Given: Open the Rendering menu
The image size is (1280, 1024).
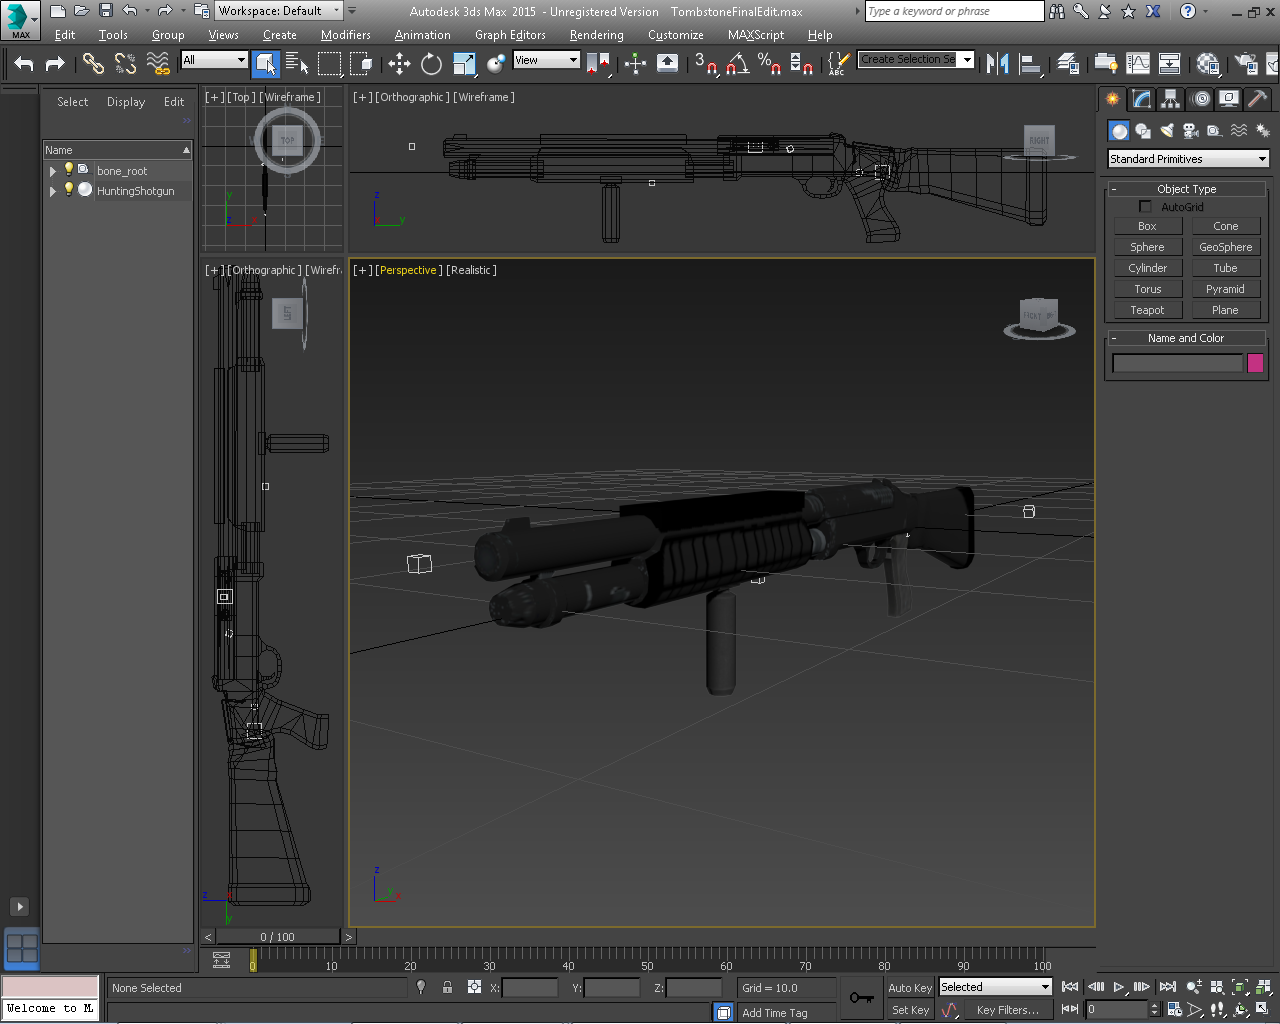Looking at the screenshot, I should 596,35.
